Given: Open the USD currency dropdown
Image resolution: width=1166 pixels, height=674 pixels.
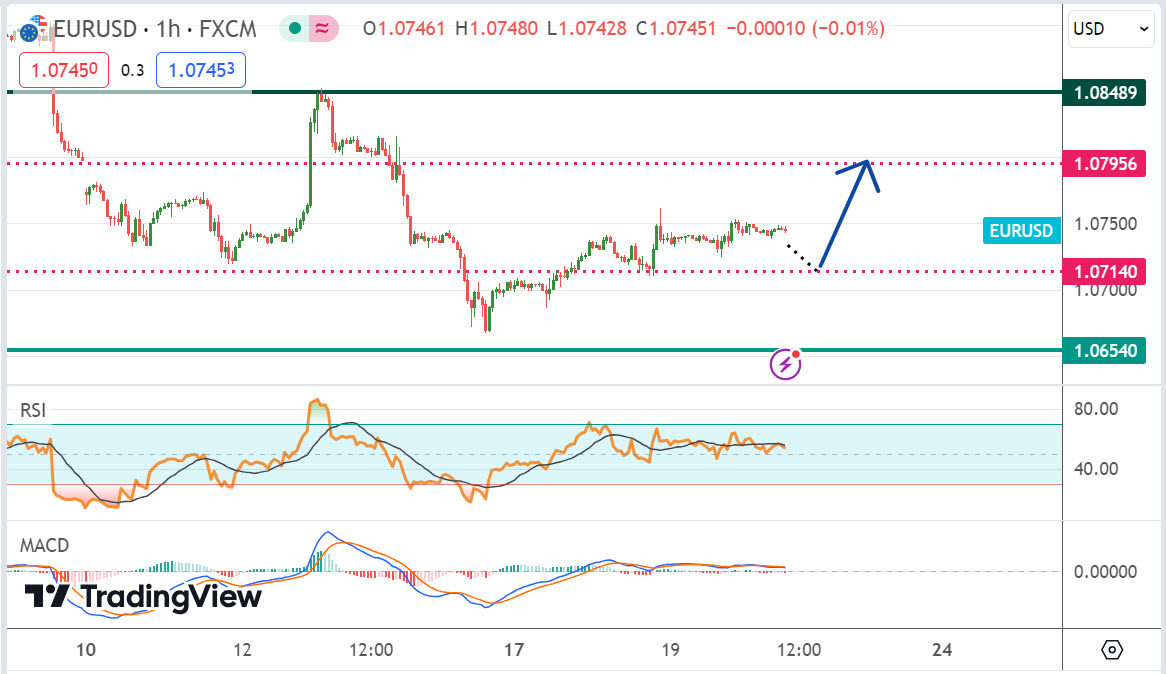Looking at the screenshot, I should tap(1111, 29).
